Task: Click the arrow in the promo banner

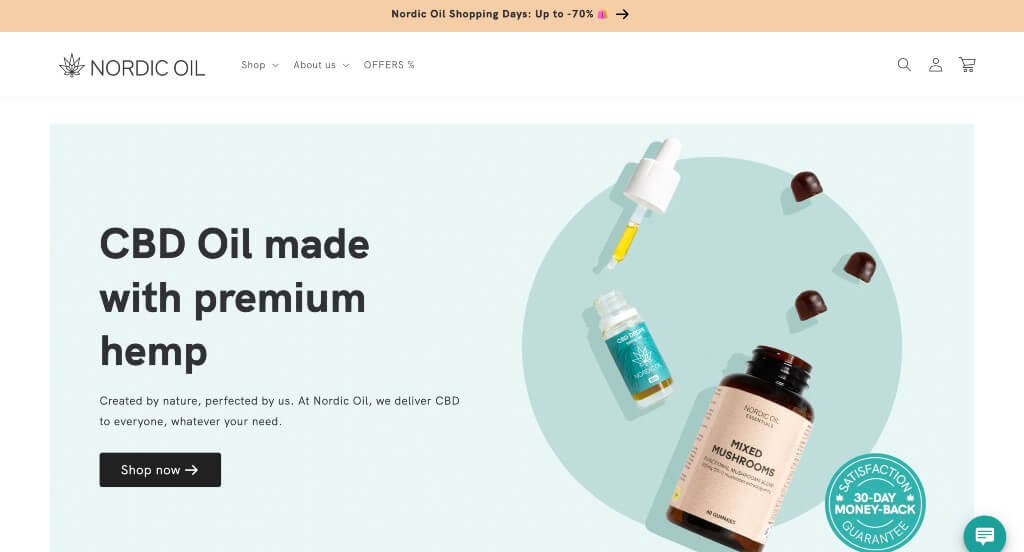Action: pyautogui.click(x=622, y=14)
